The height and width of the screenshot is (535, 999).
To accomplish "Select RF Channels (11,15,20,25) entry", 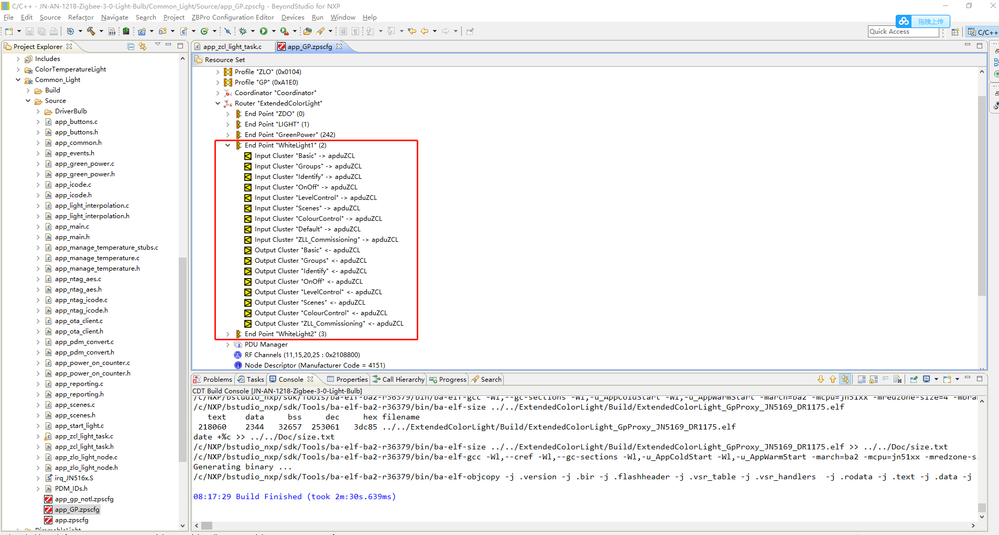I will 297,355.
